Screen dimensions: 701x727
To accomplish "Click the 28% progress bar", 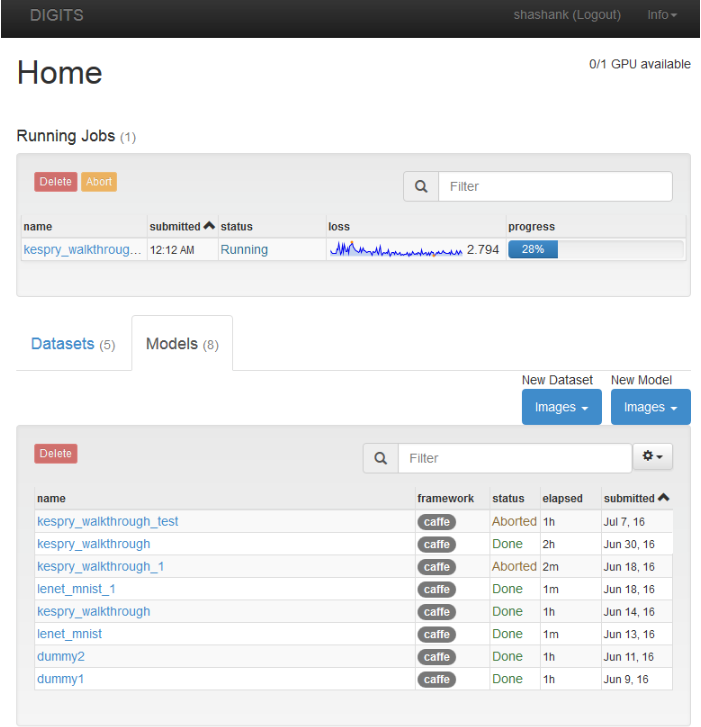I will [x=533, y=249].
